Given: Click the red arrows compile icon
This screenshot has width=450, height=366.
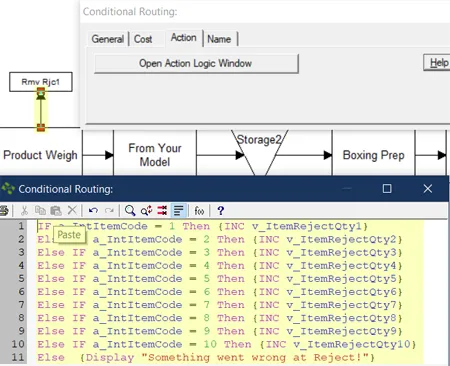Looking at the screenshot, I should (162, 211).
